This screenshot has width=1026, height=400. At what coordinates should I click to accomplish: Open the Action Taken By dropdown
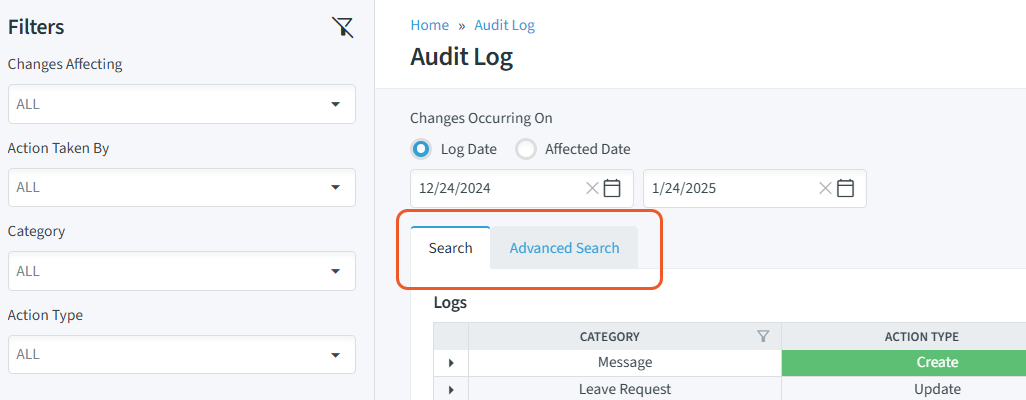click(x=182, y=187)
